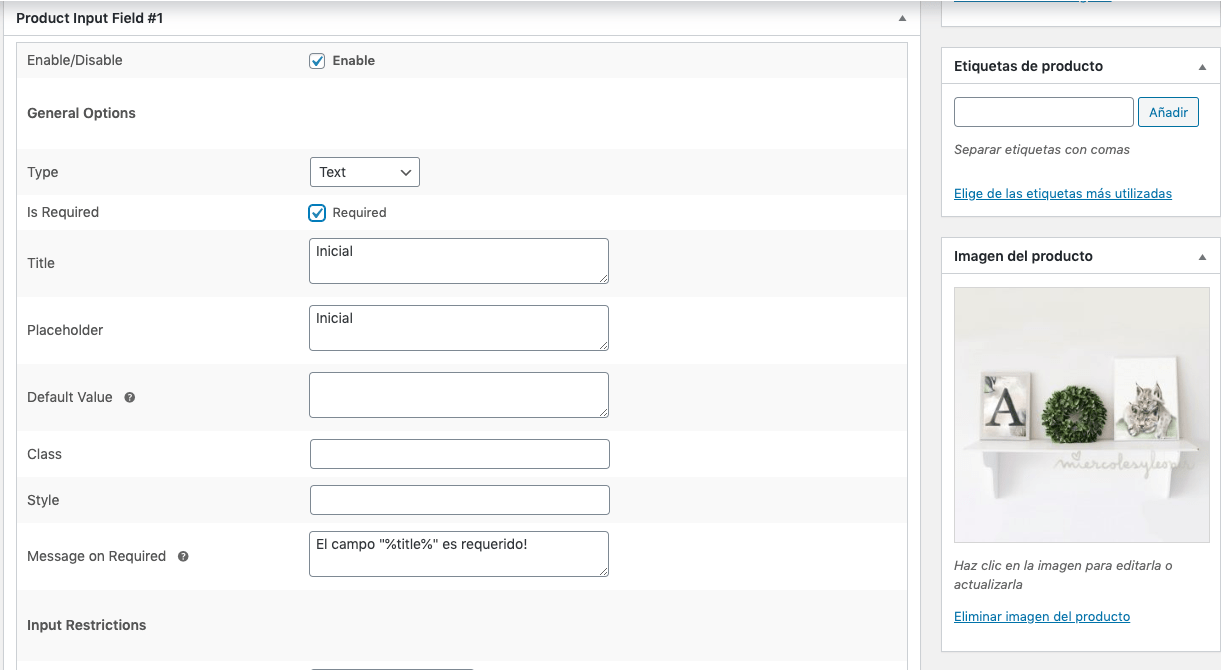Collapse the Imagen del producto panel

click(x=1202, y=256)
